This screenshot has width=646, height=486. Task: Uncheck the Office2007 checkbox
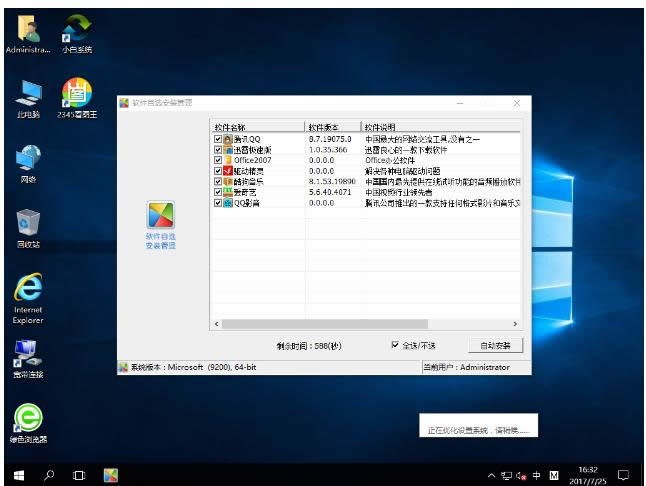218,160
